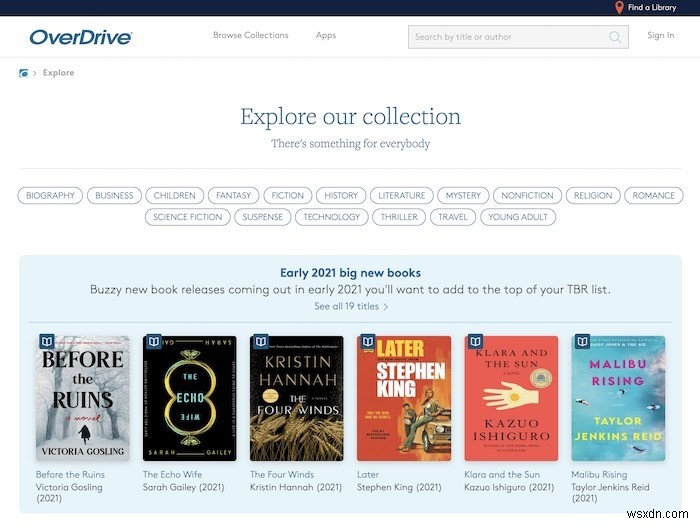Select the Thriller category
Viewport: 700px width, 524px height.
tap(399, 217)
